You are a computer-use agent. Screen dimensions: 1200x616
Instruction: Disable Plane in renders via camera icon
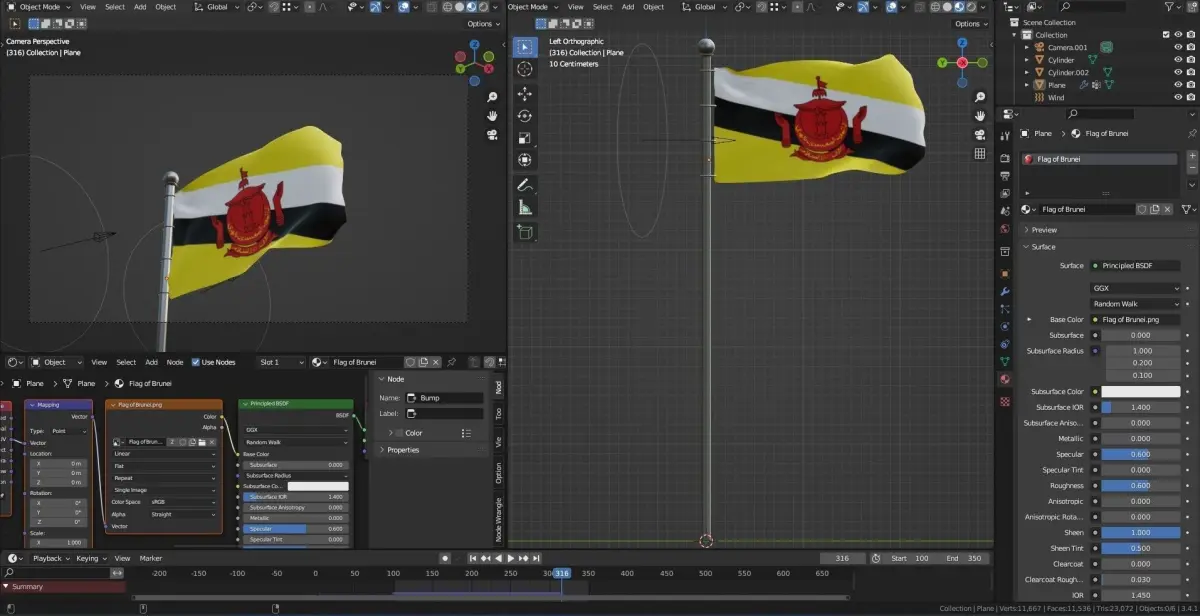click(1190, 85)
